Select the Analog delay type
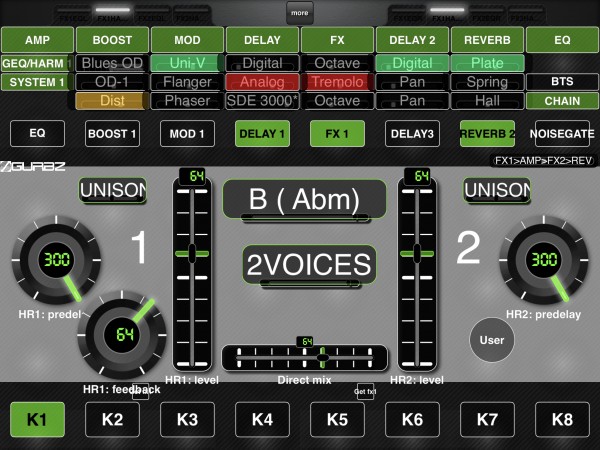 coord(262,82)
